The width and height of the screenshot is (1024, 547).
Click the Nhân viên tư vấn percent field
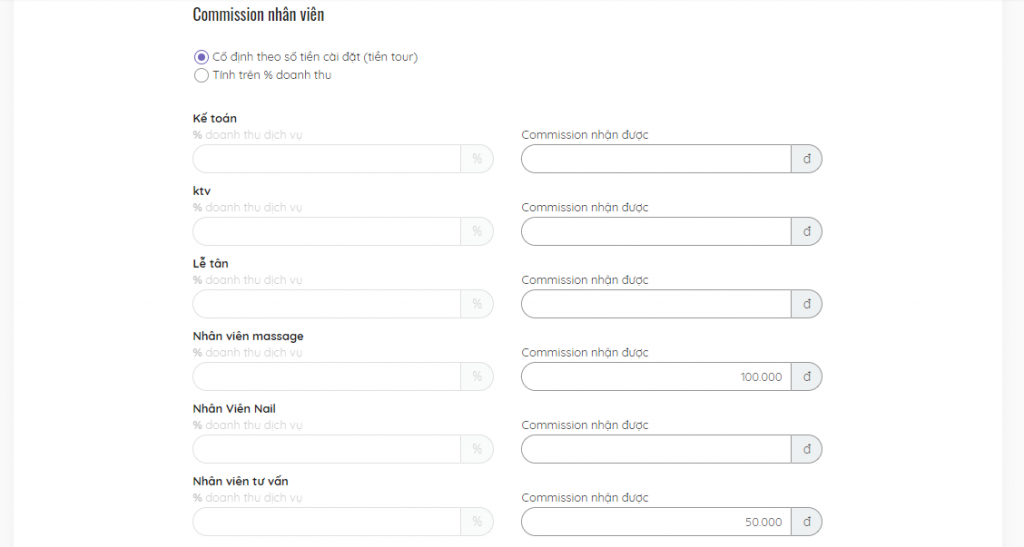(x=327, y=522)
